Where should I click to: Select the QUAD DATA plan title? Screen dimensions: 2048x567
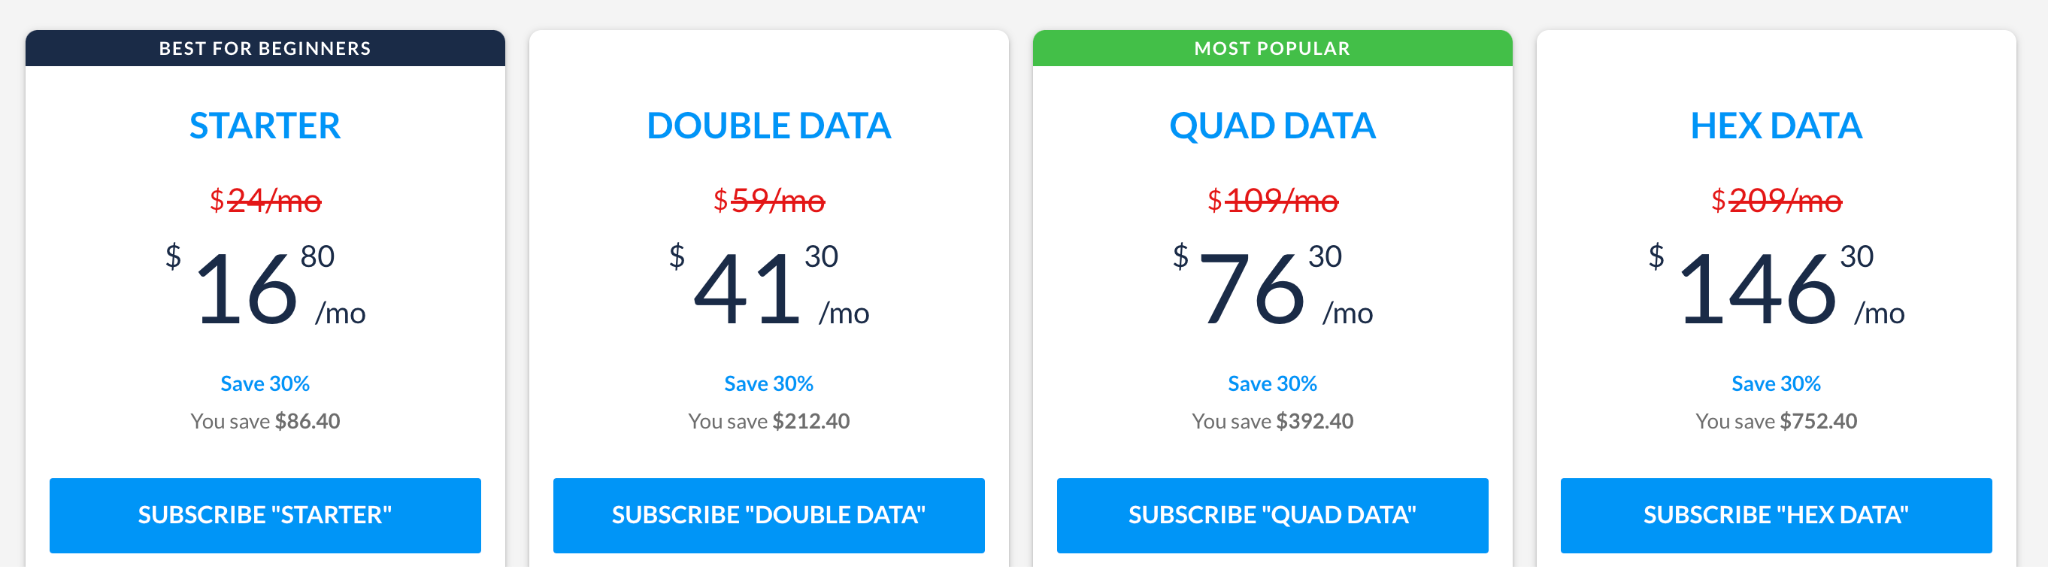pyautogui.click(x=1273, y=126)
